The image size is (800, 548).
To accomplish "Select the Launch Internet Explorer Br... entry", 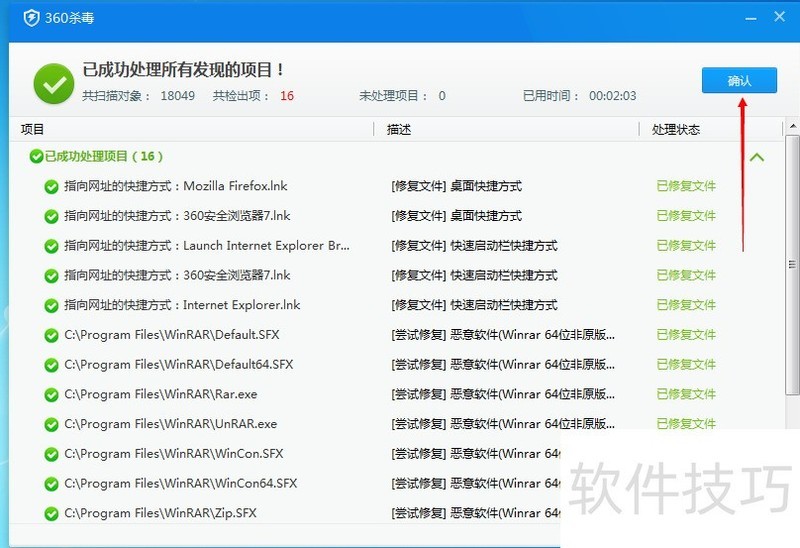I will [x=207, y=245].
